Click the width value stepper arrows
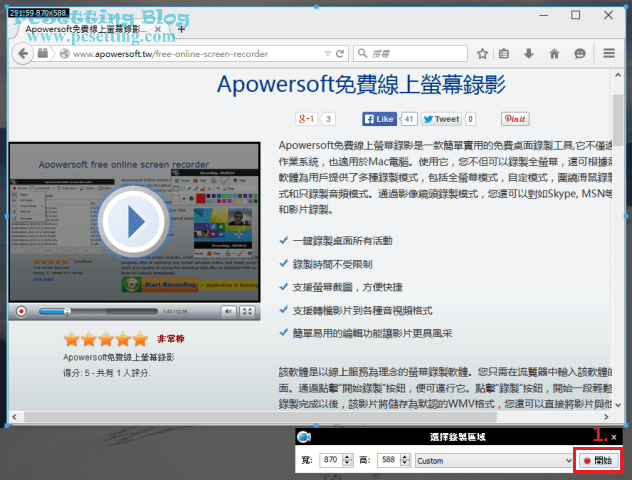The height and width of the screenshot is (480, 632). (x=347, y=460)
